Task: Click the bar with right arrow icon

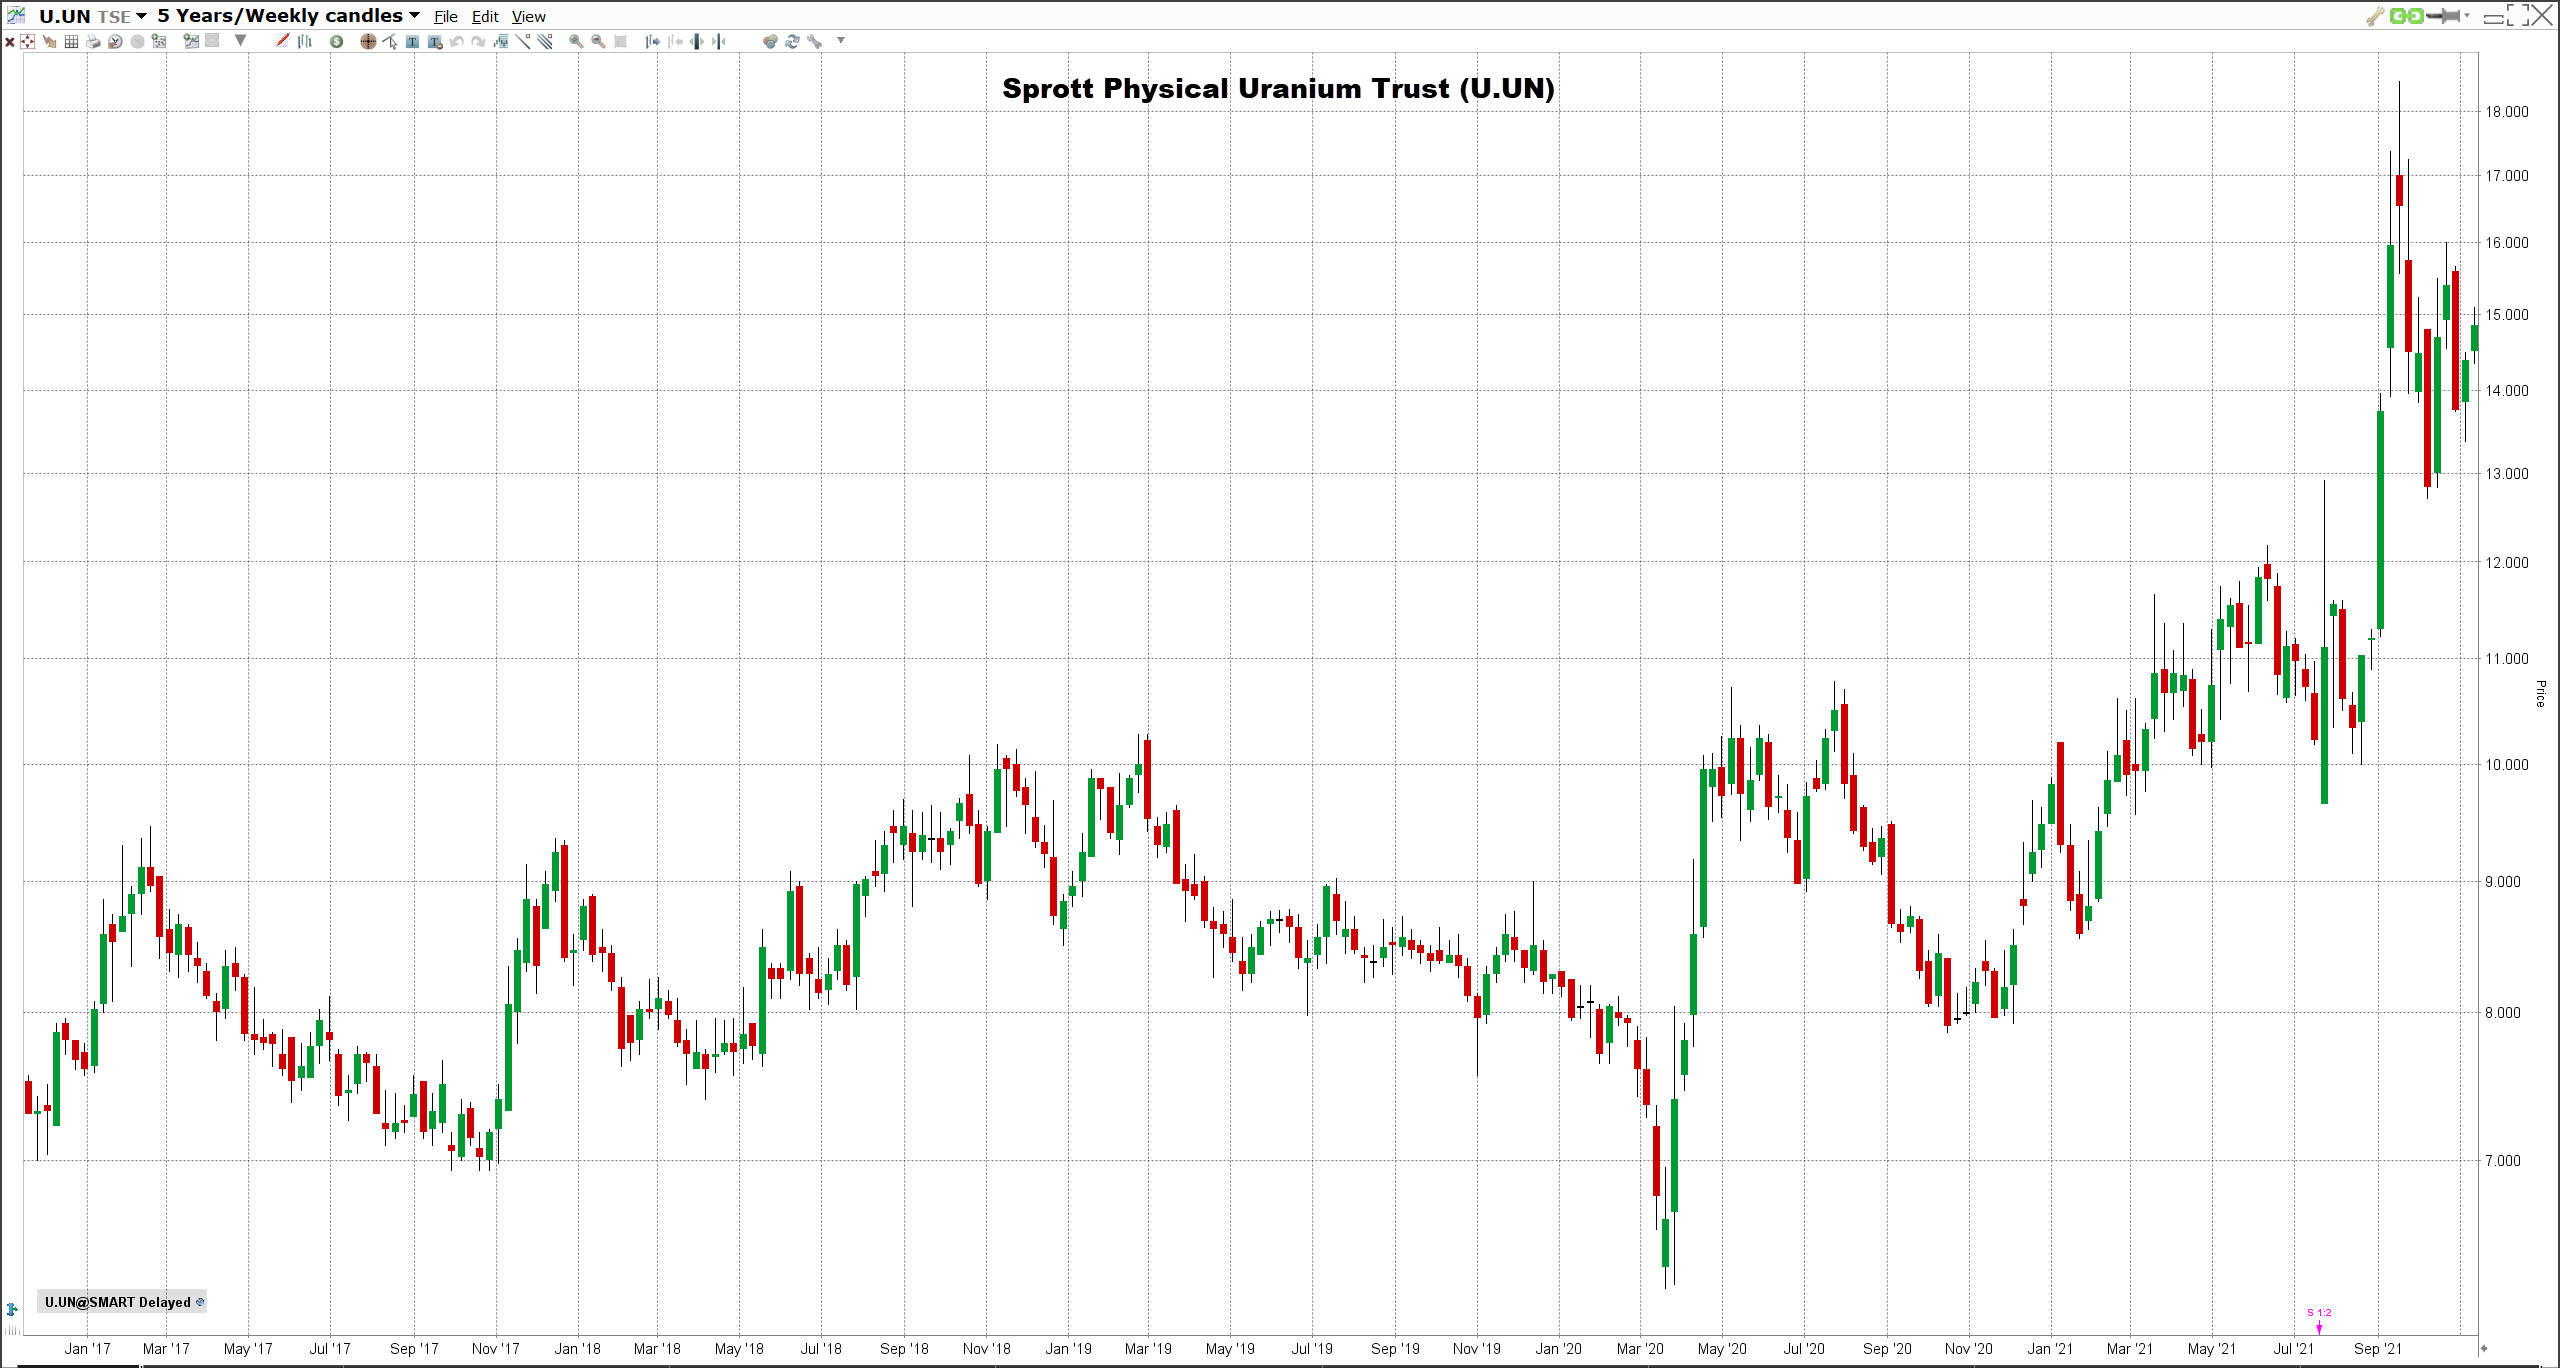Action: [x=652, y=42]
